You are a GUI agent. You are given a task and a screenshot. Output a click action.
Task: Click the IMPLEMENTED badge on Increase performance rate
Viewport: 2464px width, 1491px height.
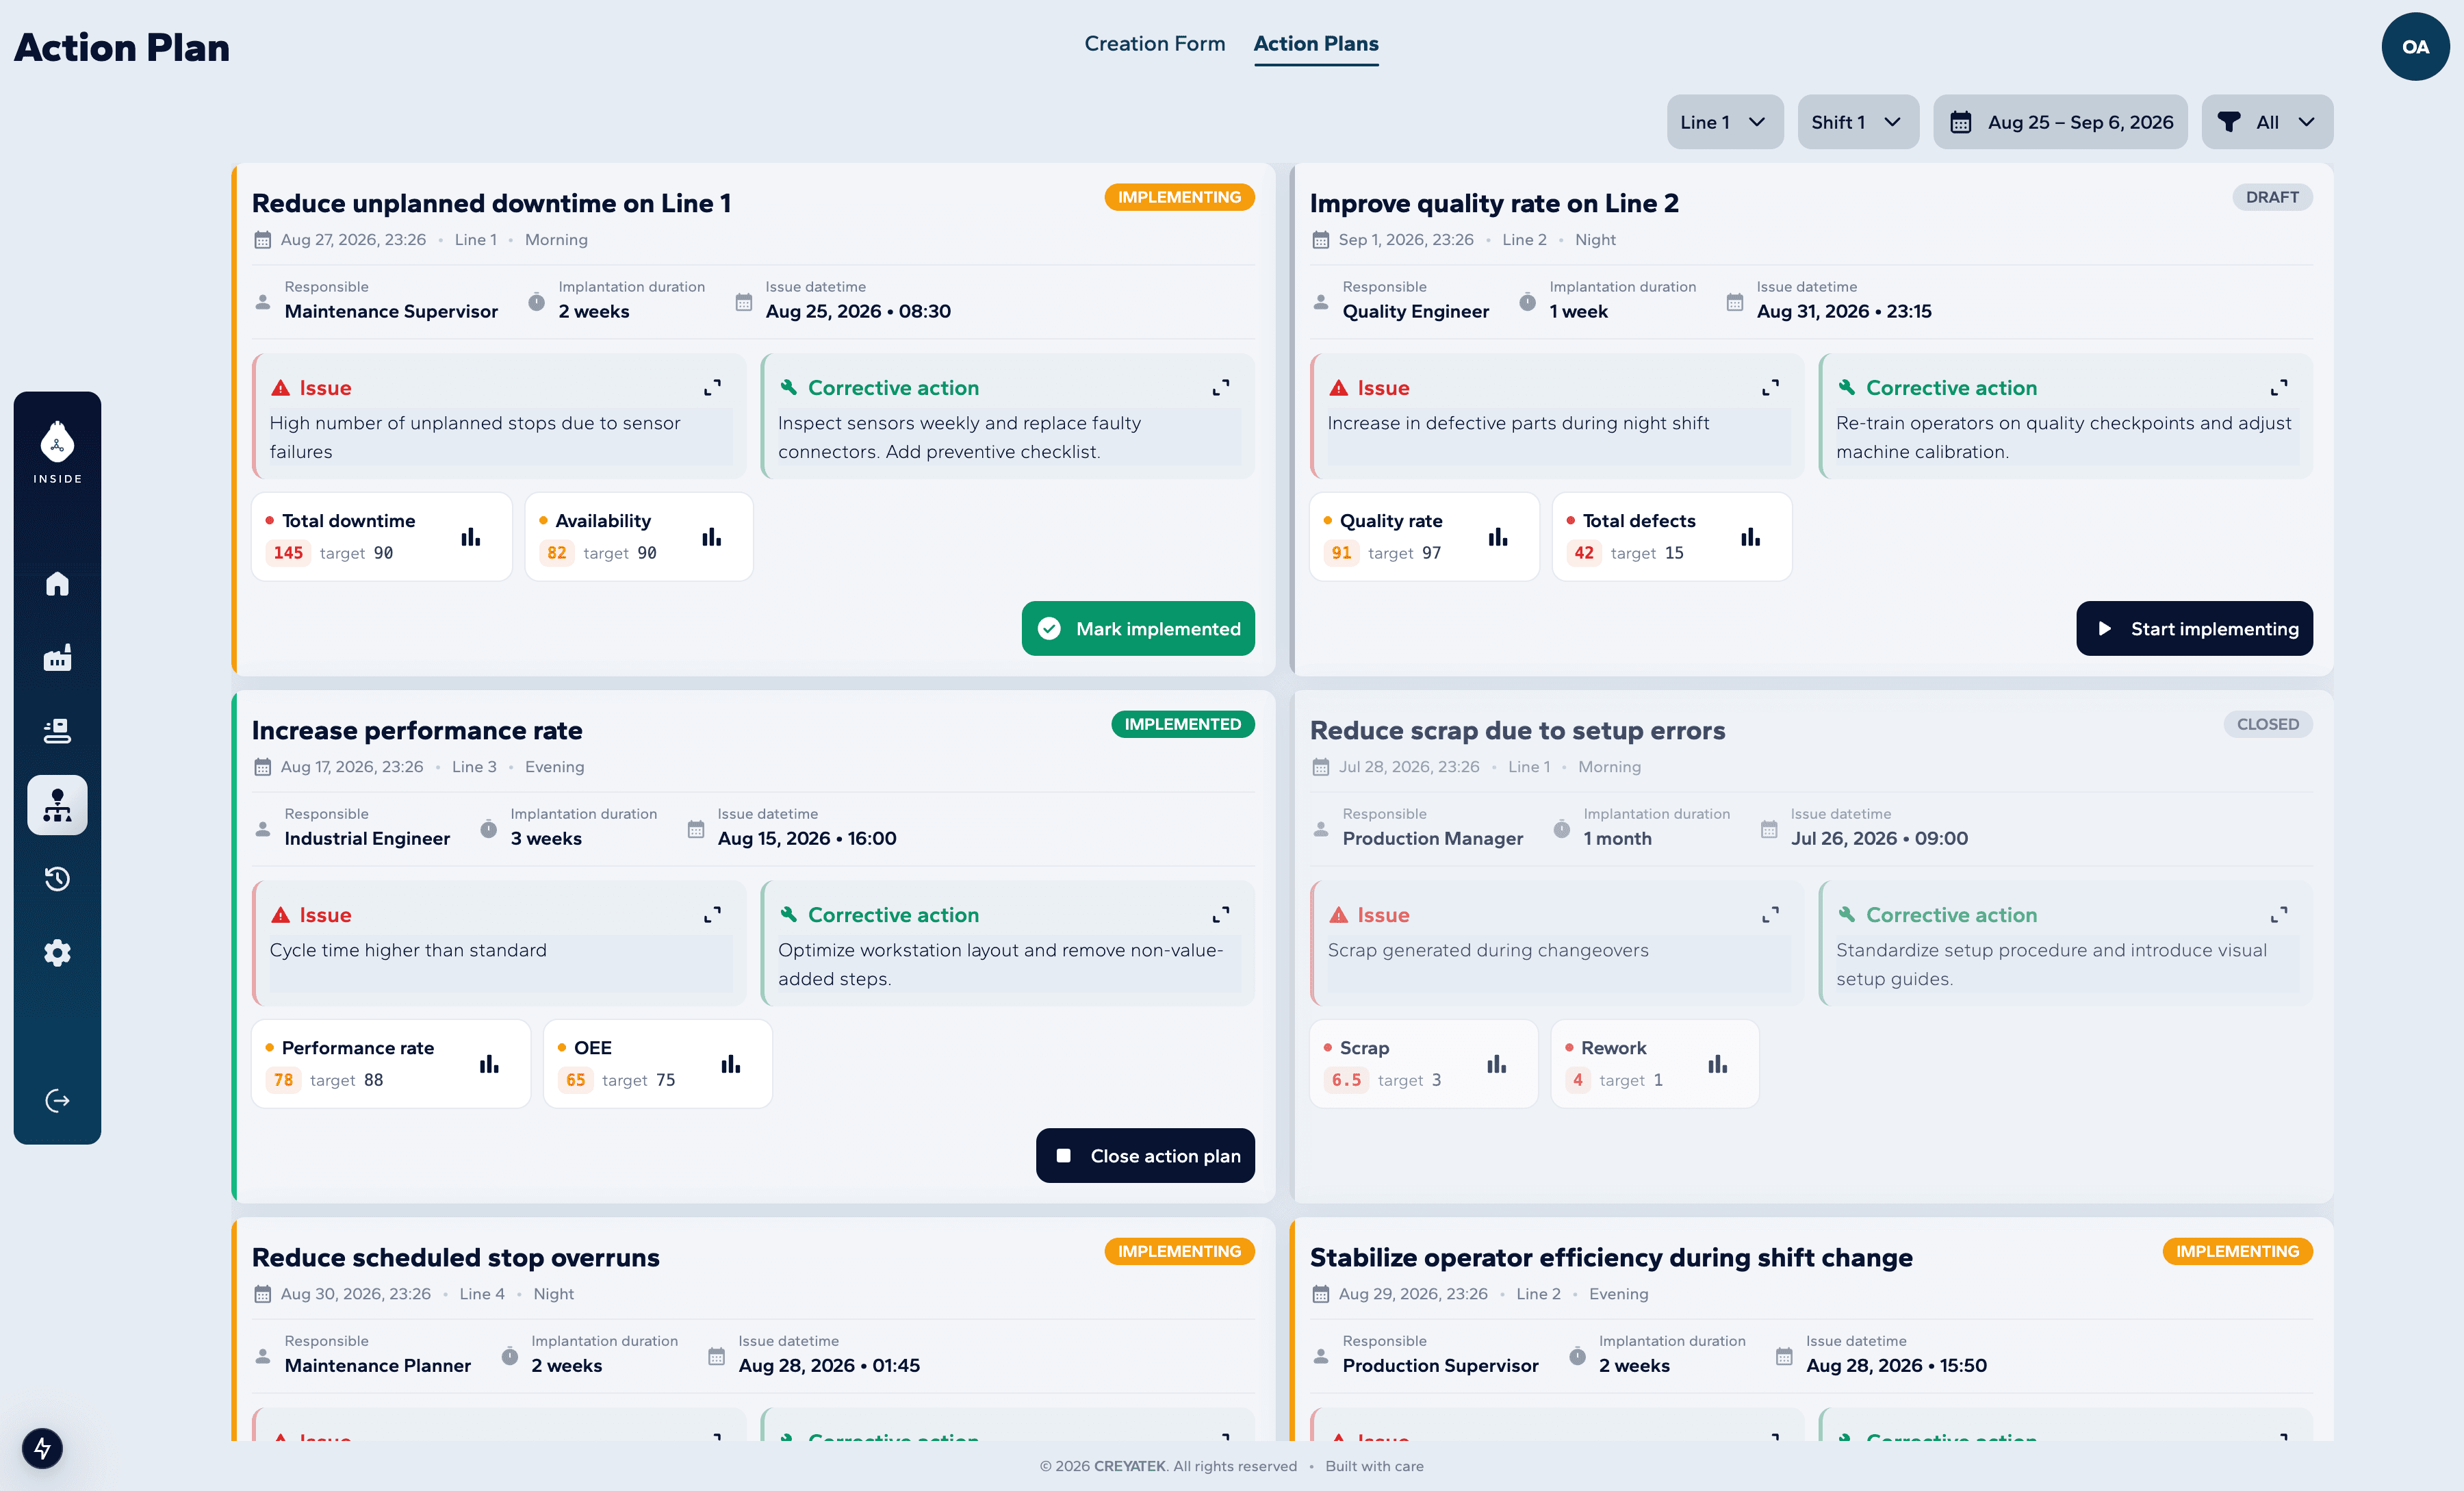1182,724
